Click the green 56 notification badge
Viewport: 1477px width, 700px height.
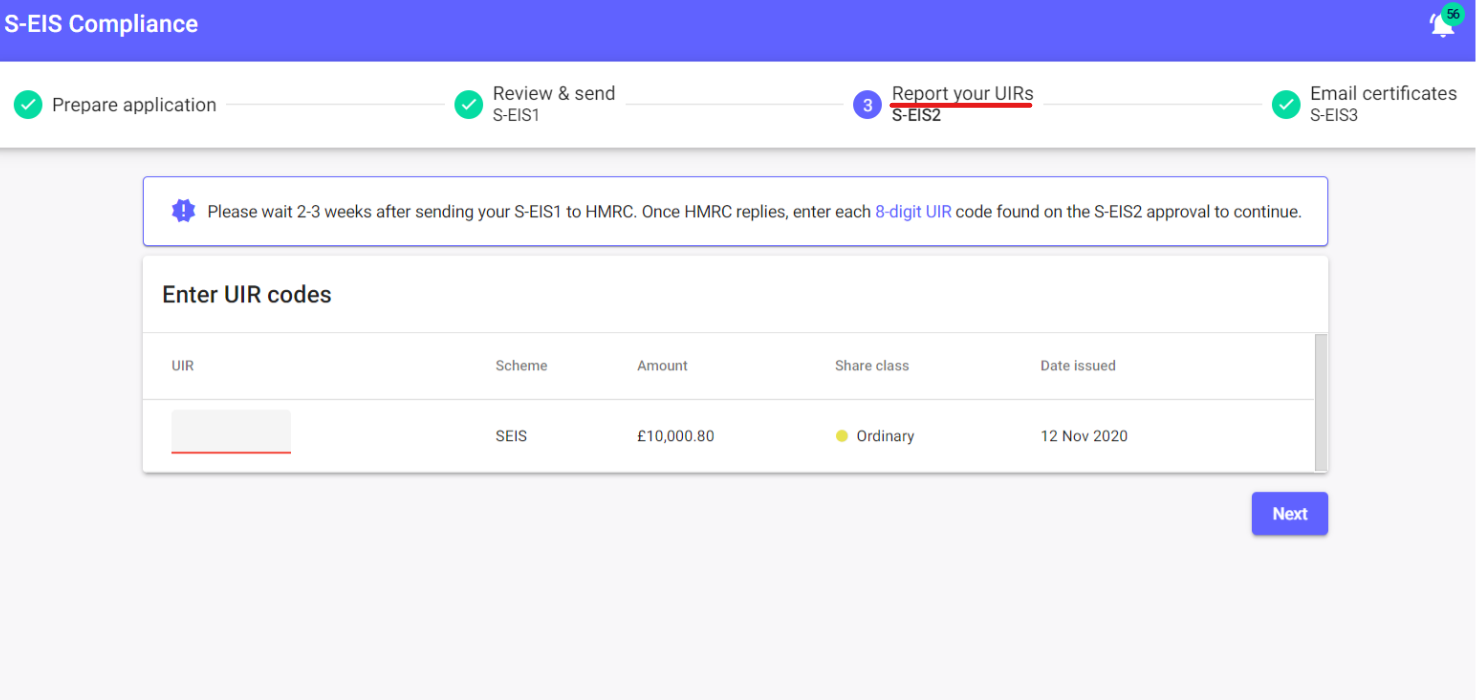pyautogui.click(x=1453, y=15)
